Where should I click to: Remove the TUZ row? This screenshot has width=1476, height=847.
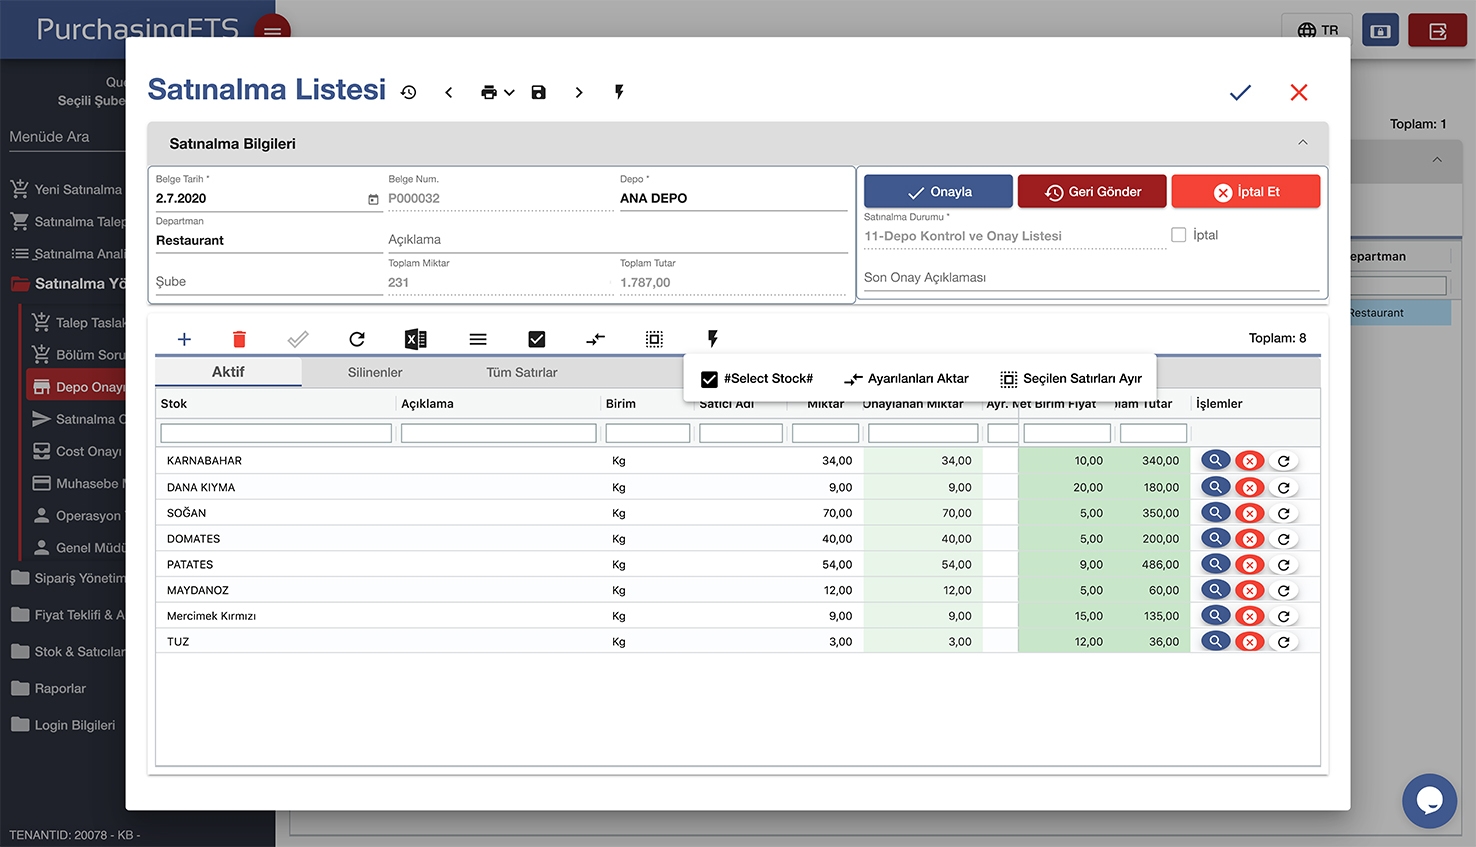1250,642
